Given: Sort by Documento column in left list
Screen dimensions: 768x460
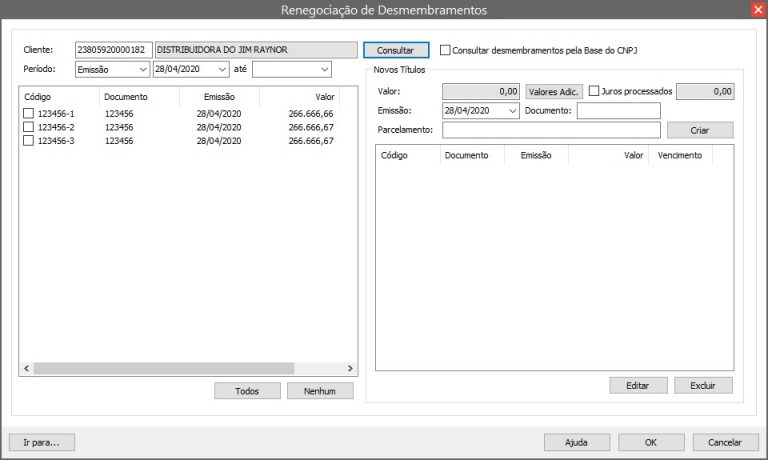Looking at the screenshot, I should (x=140, y=97).
